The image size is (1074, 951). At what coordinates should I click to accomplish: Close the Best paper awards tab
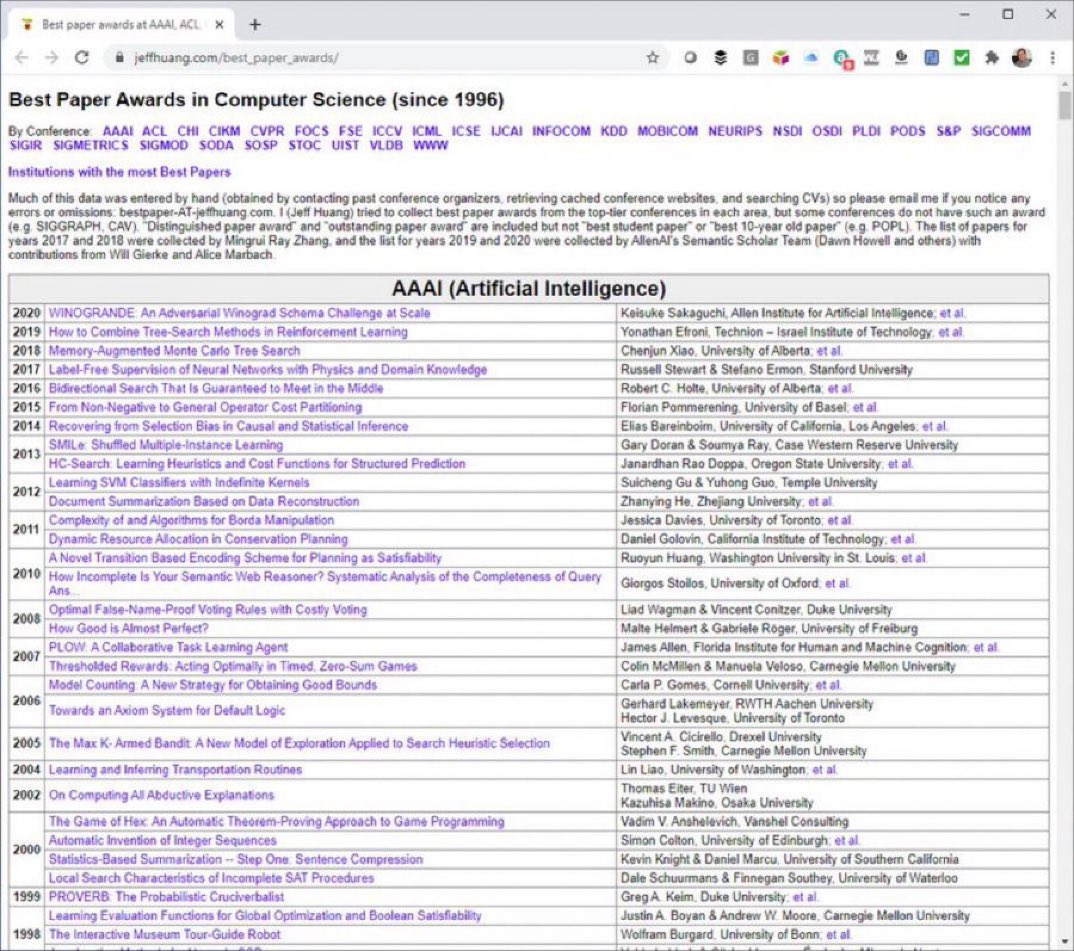[x=219, y=25]
